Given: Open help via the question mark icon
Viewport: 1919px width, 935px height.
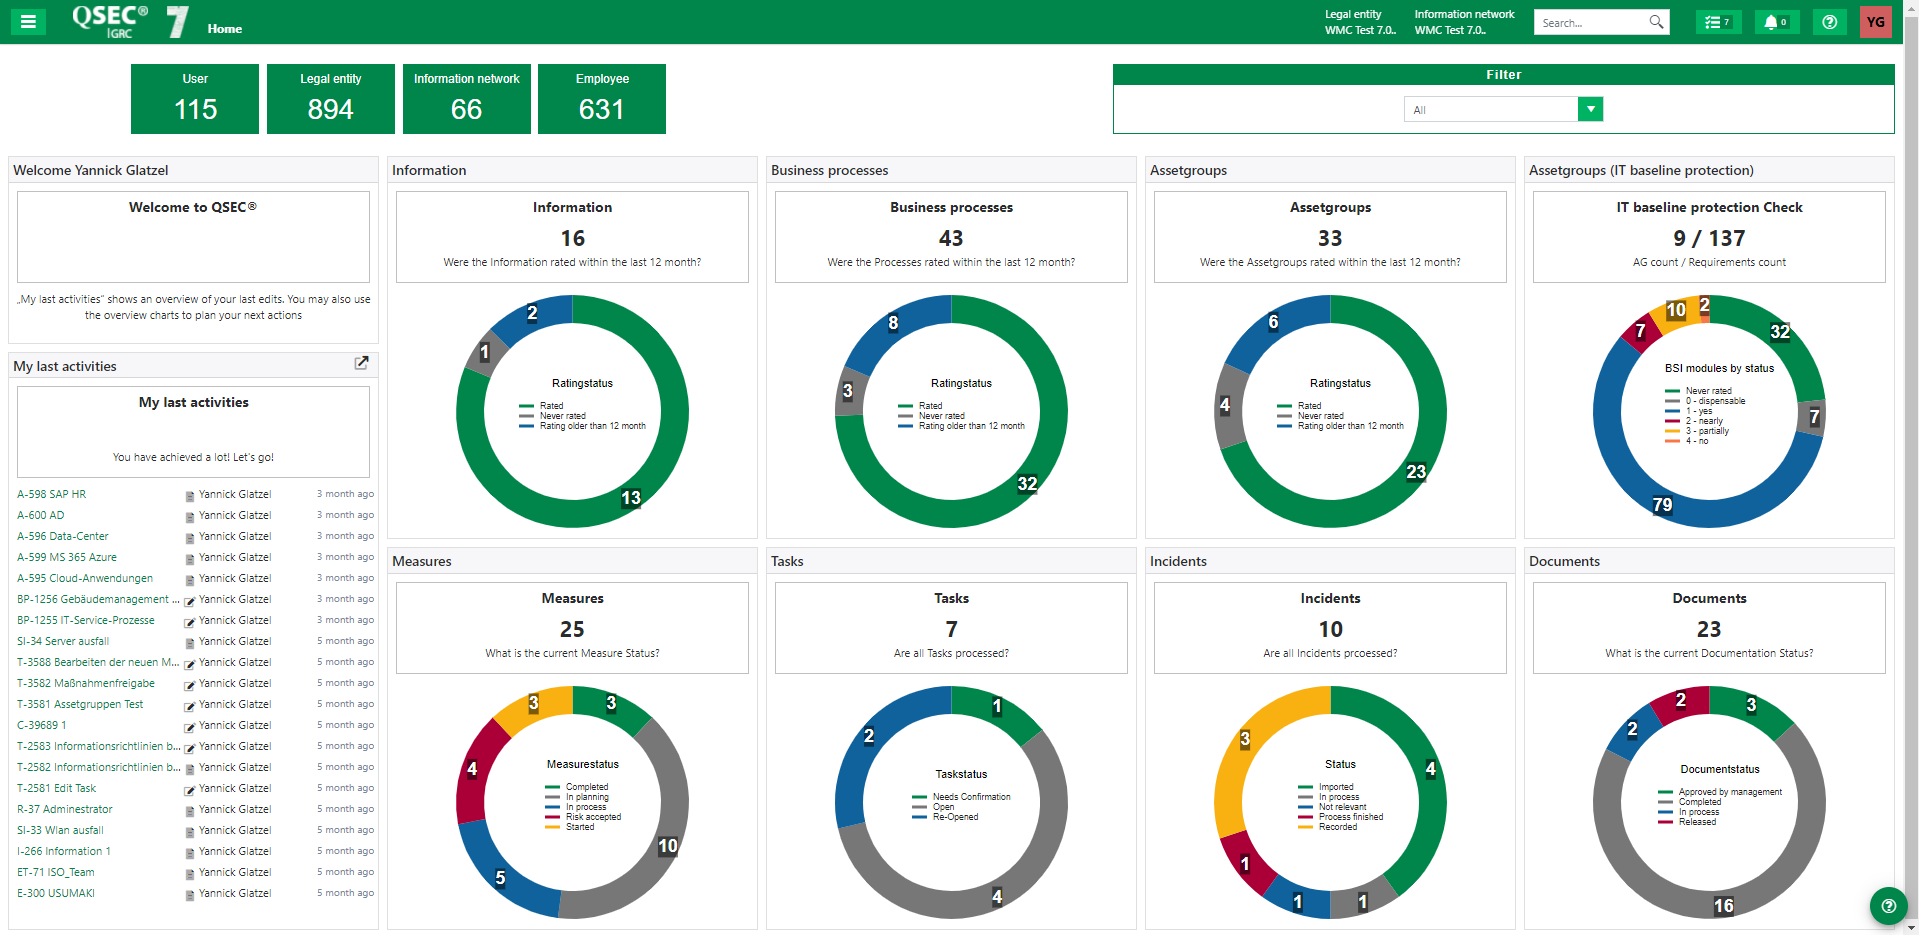Looking at the screenshot, I should pos(1829,21).
